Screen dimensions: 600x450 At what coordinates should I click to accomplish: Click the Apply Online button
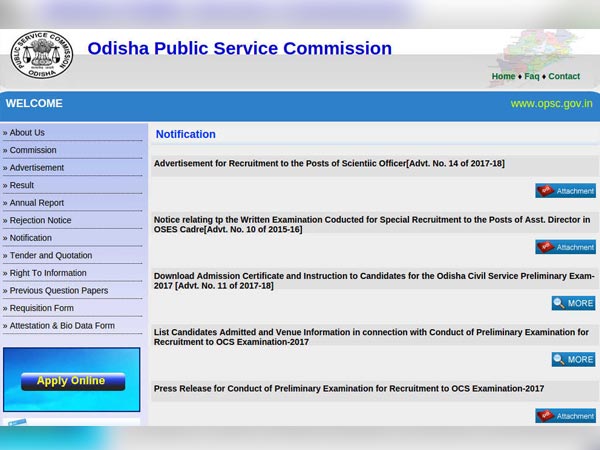coord(73,381)
